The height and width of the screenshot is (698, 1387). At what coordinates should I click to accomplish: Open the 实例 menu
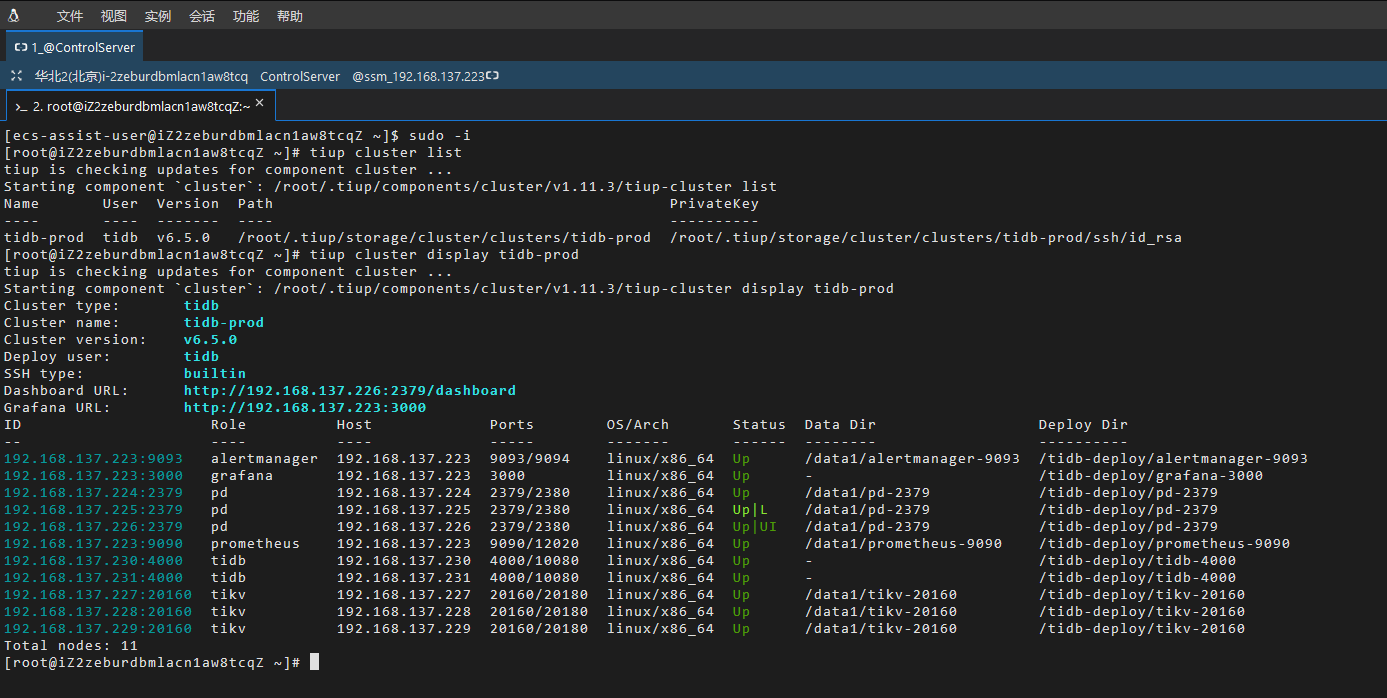pyautogui.click(x=158, y=16)
